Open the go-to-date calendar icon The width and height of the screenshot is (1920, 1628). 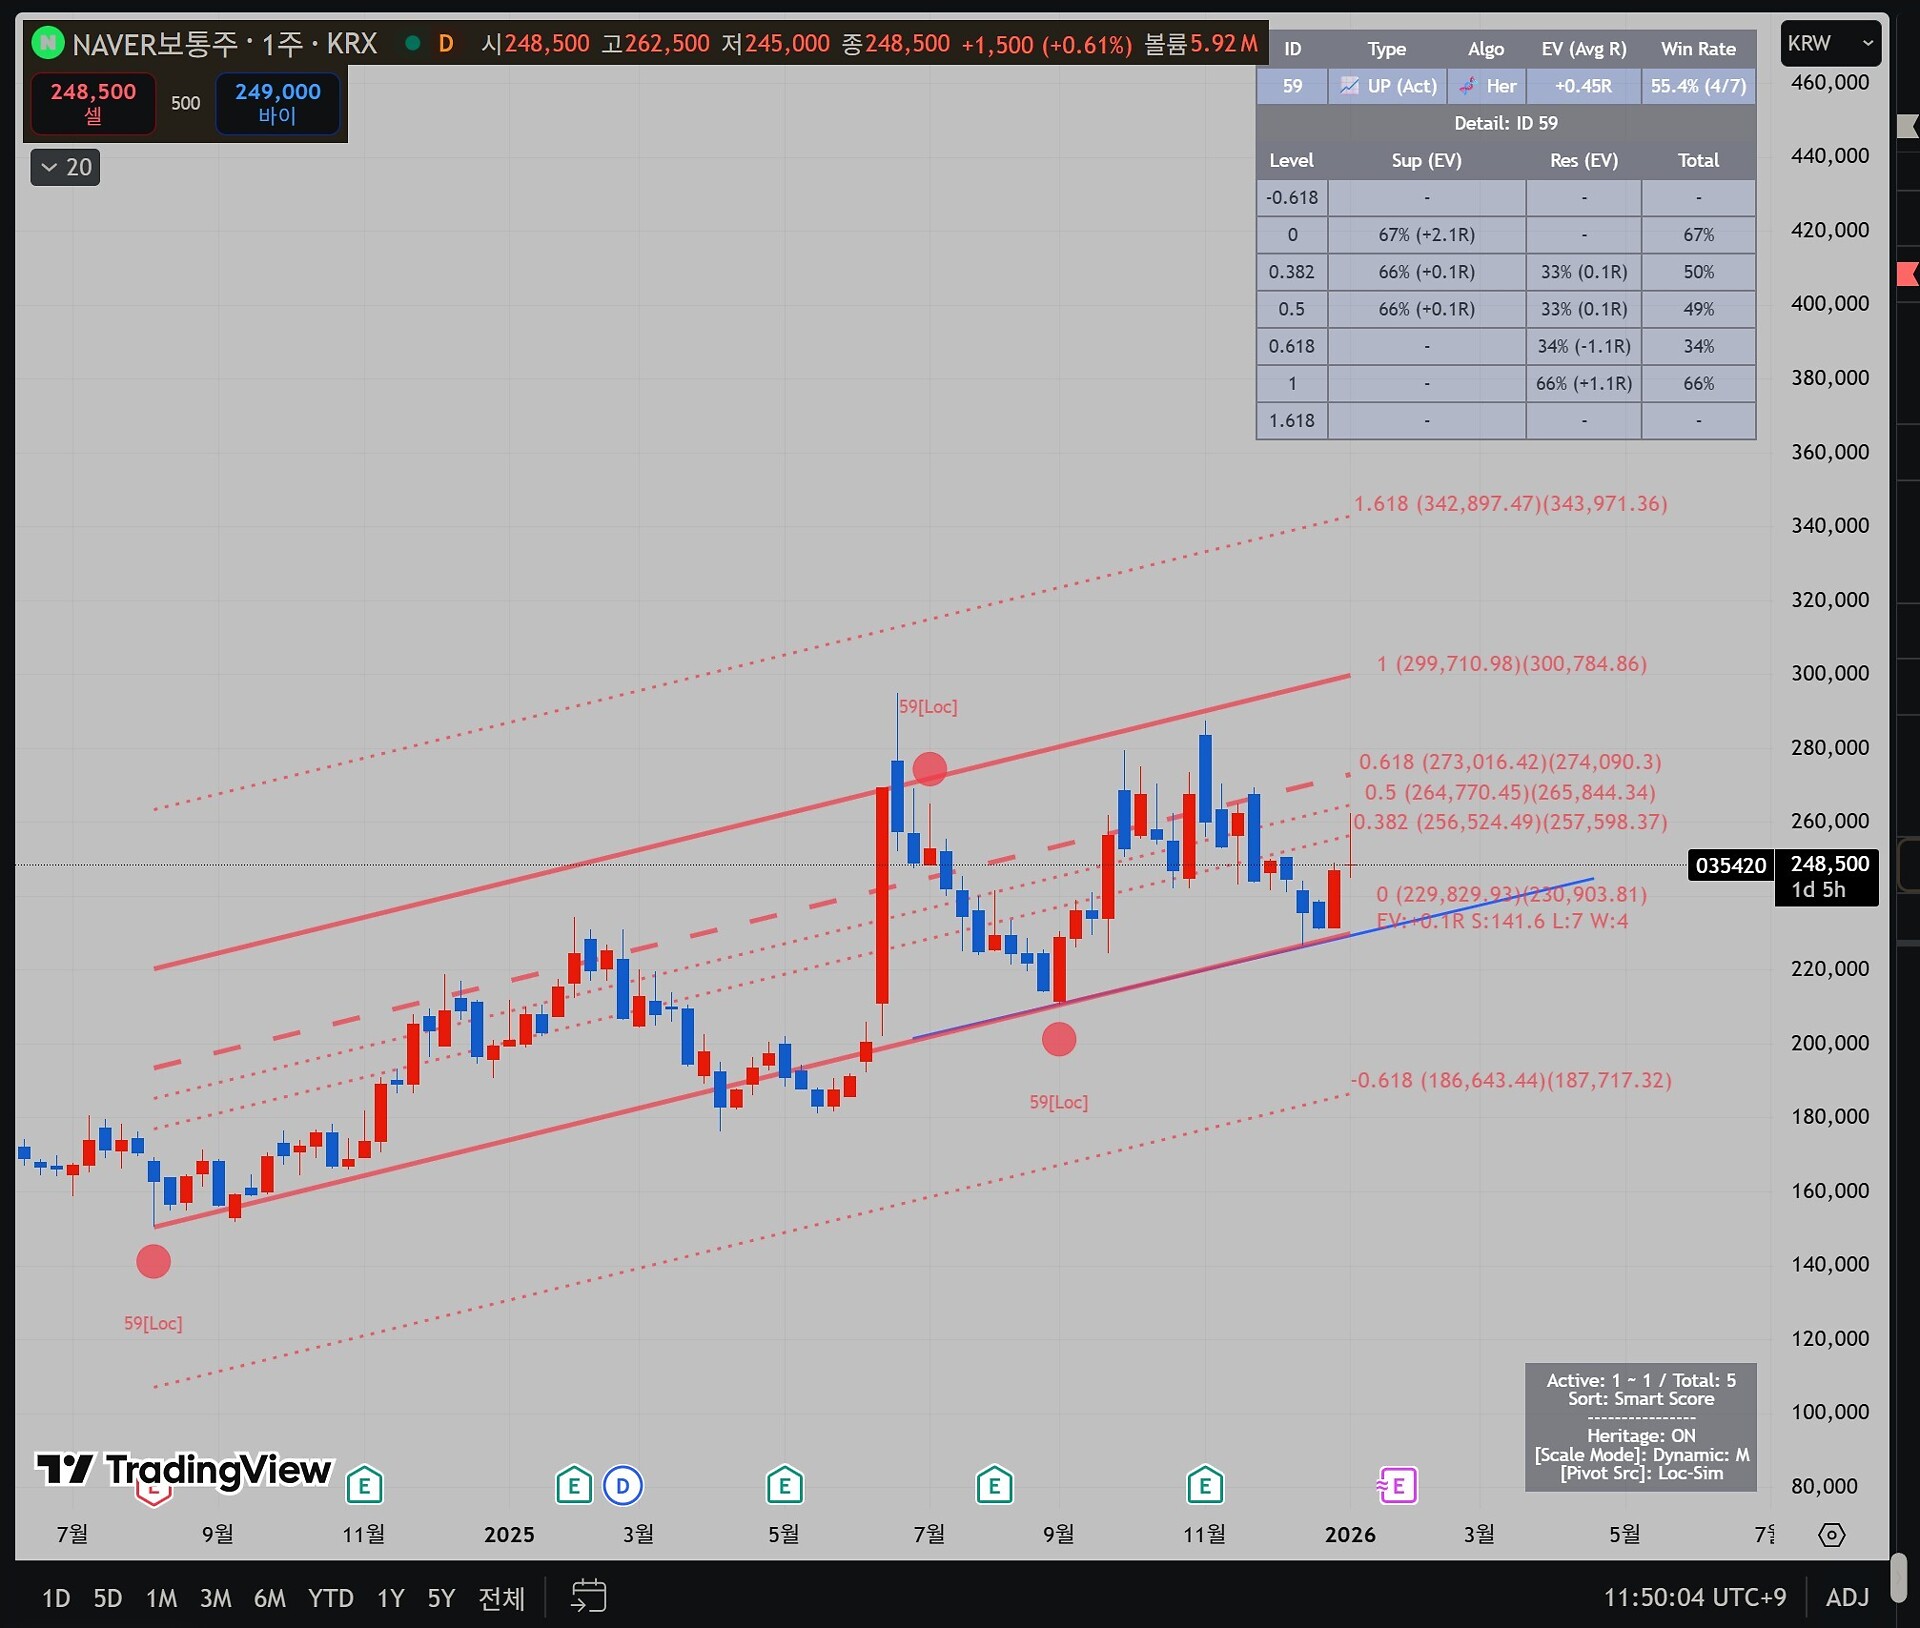[588, 1596]
